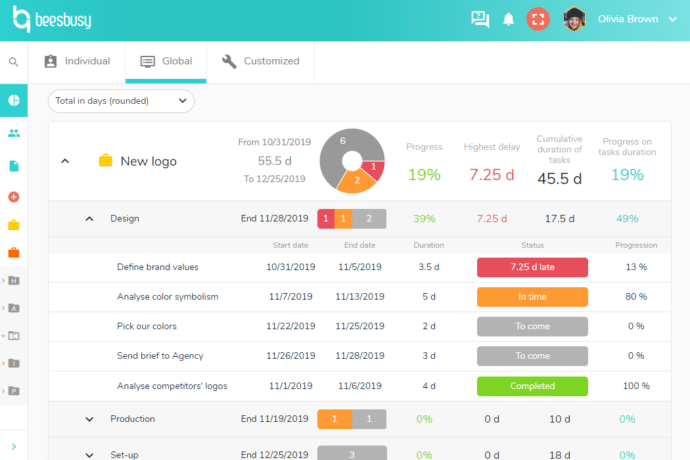Switch to the Customized tab

pyautogui.click(x=261, y=61)
